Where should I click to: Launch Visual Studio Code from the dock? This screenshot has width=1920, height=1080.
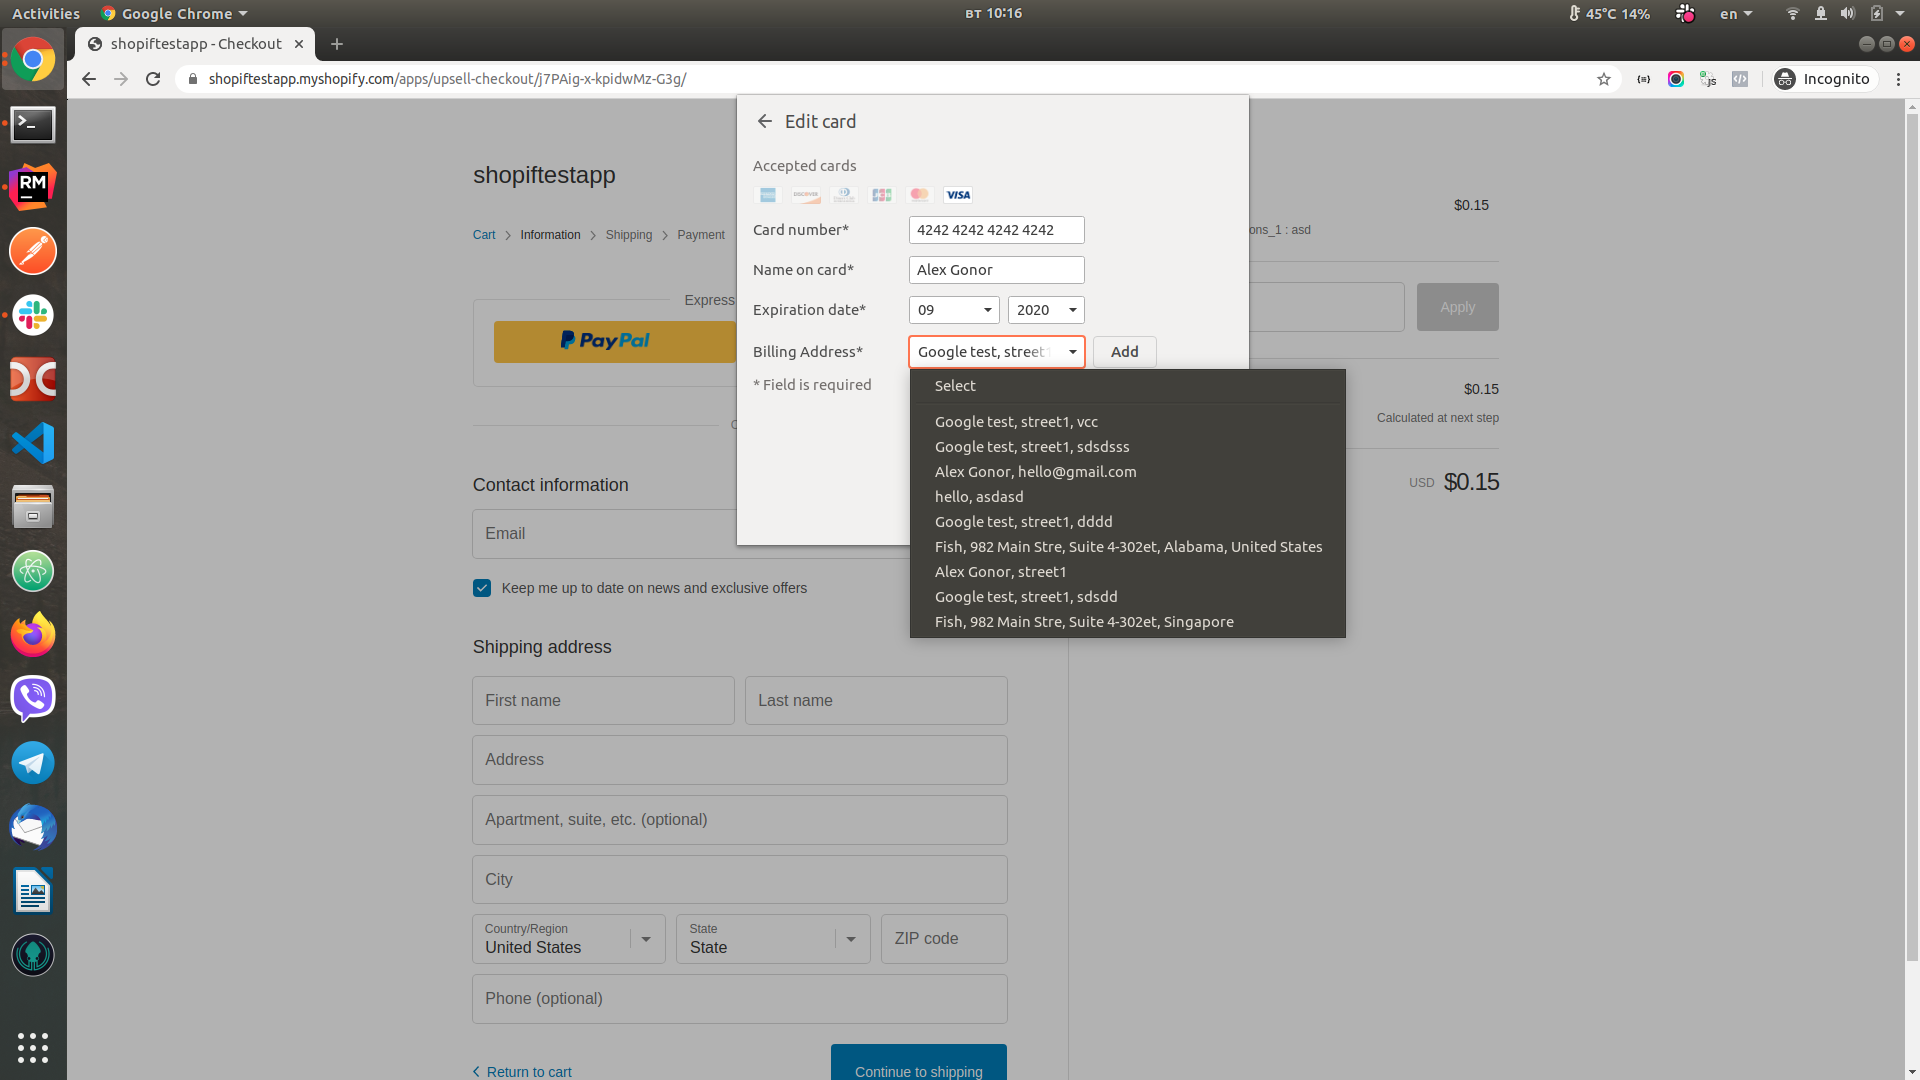click(x=33, y=443)
